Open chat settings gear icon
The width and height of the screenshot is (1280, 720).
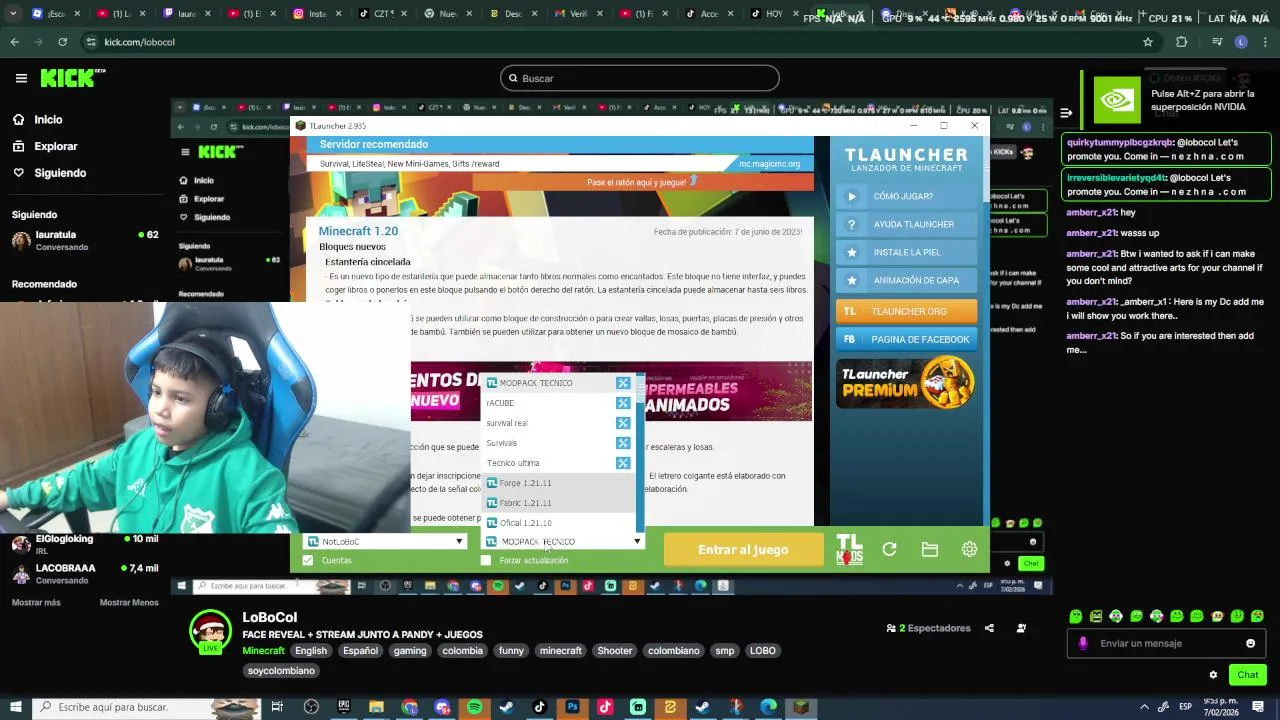1213,675
